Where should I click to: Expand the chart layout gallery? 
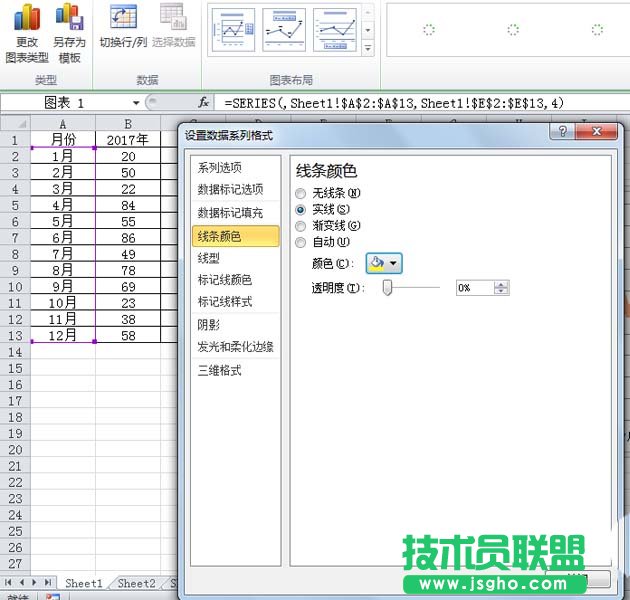click(368, 48)
